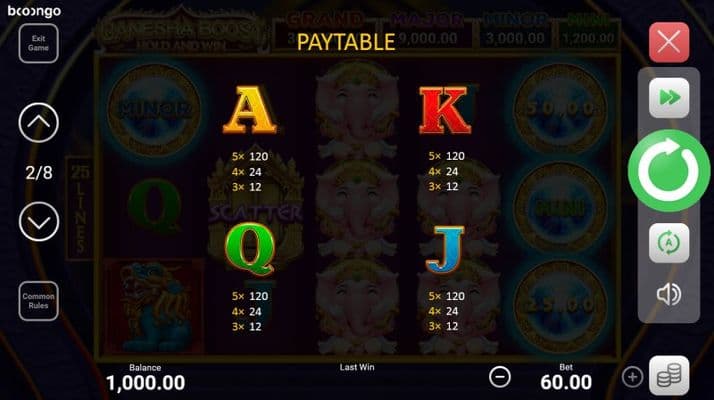The height and width of the screenshot is (400, 714).
Task: Go to the next paytable page
Action: (x=39, y=222)
